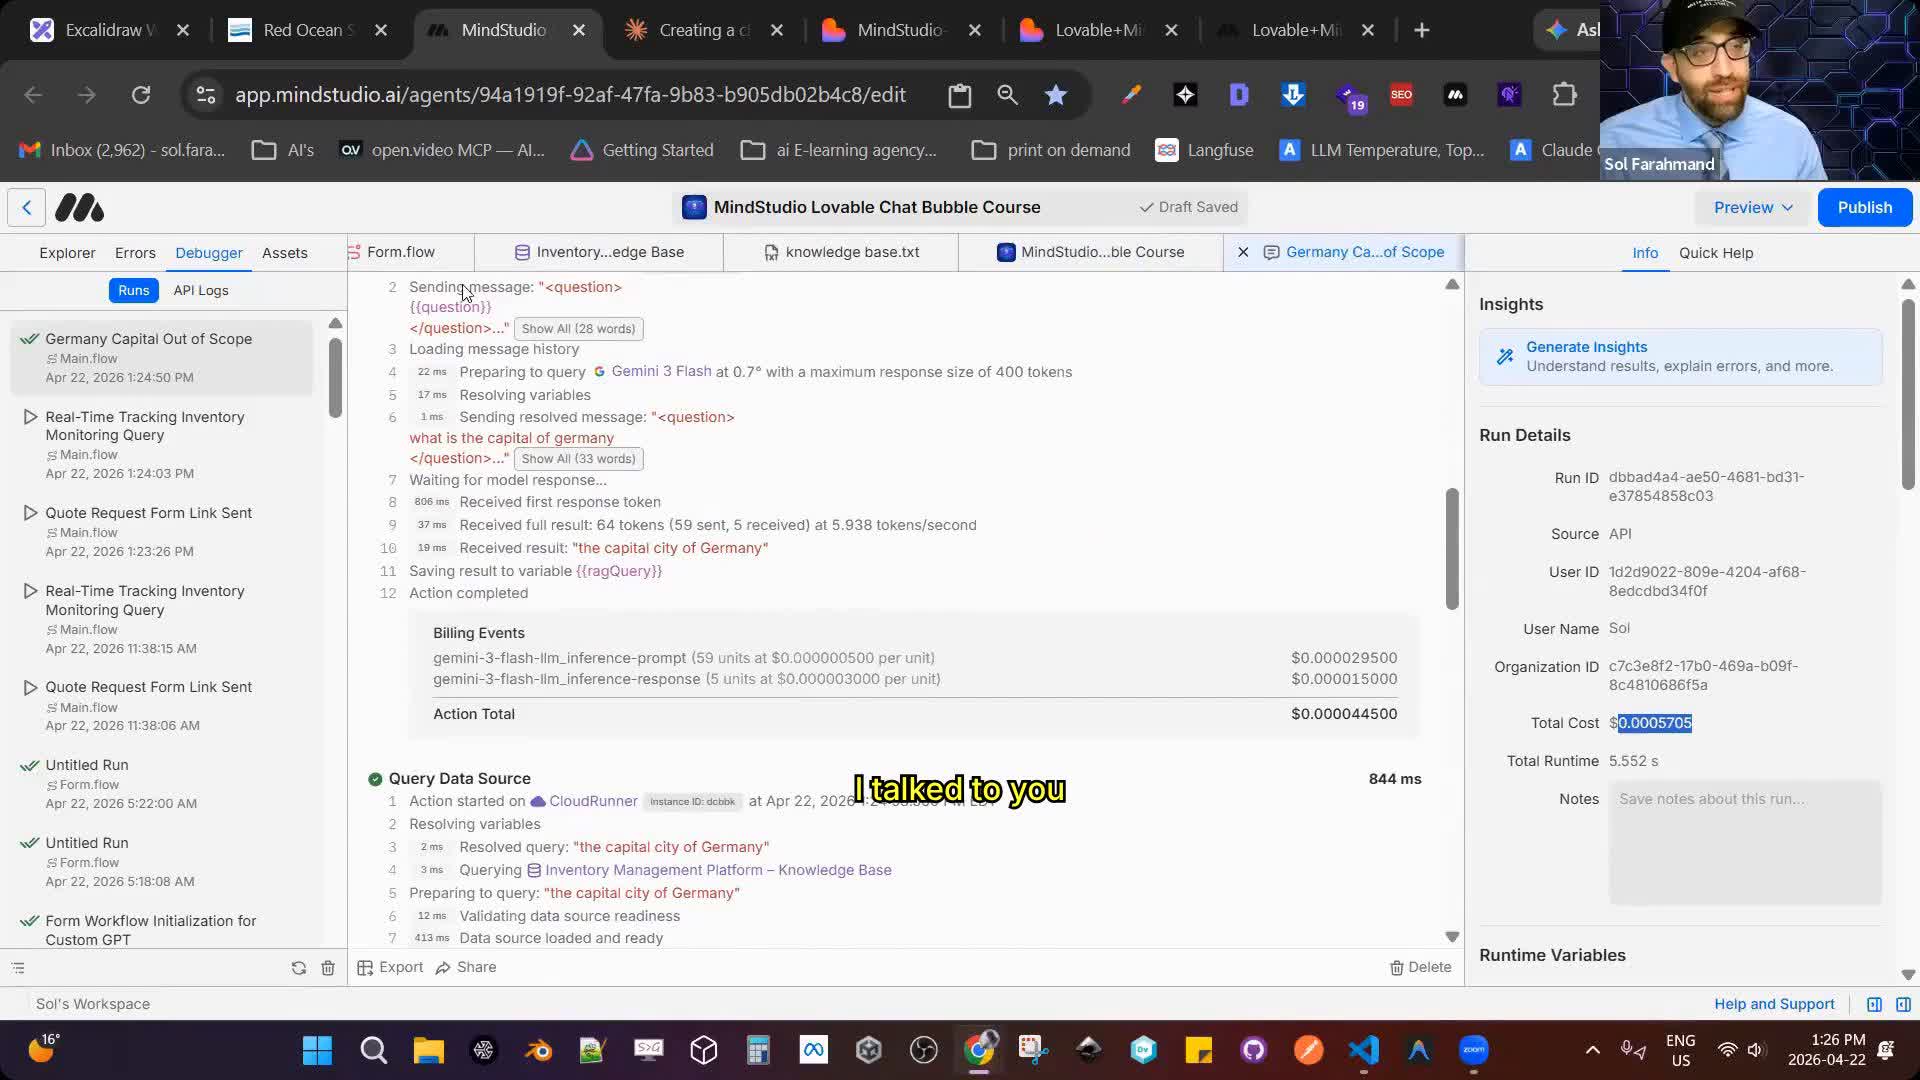Click the Share button
The height and width of the screenshot is (1080, 1920).
pyautogui.click(x=466, y=967)
